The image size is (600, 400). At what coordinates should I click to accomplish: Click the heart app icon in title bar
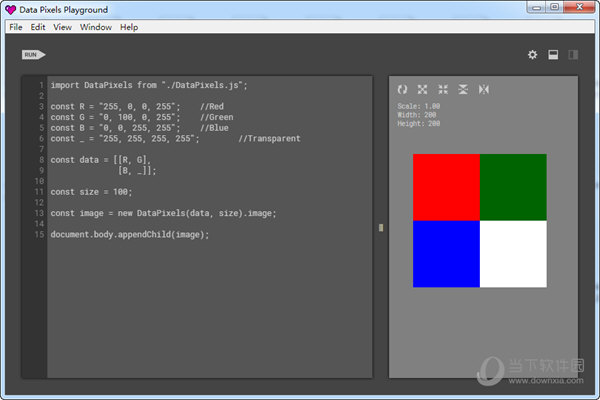pyautogui.click(x=11, y=9)
